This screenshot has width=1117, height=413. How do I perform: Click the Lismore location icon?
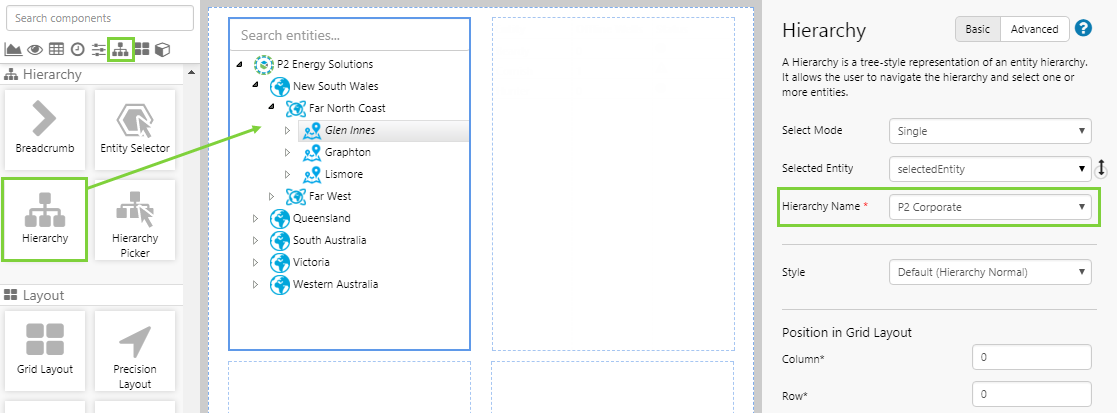coord(312,175)
